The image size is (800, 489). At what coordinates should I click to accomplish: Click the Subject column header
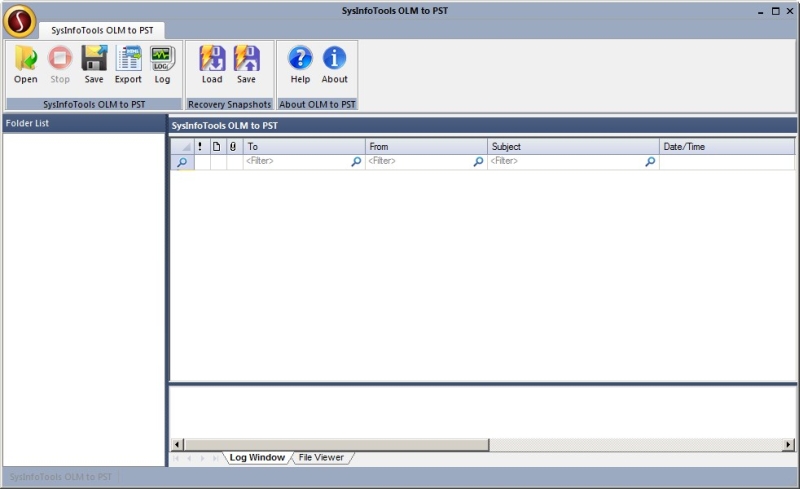coord(573,146)
